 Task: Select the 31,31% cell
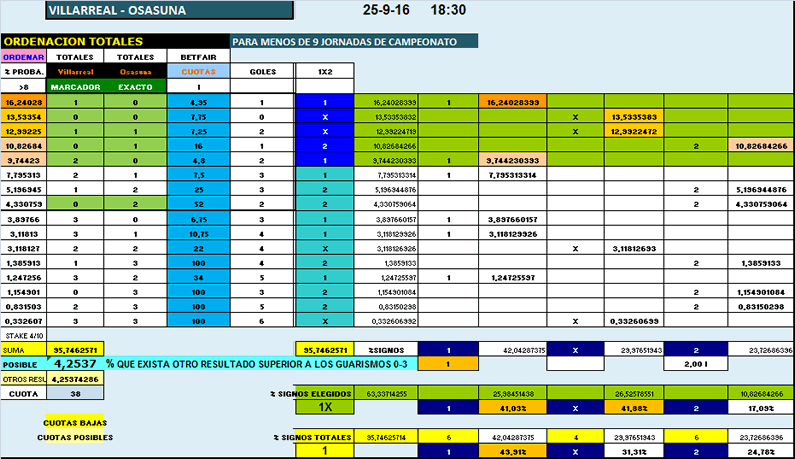click(x=634, y=451)
